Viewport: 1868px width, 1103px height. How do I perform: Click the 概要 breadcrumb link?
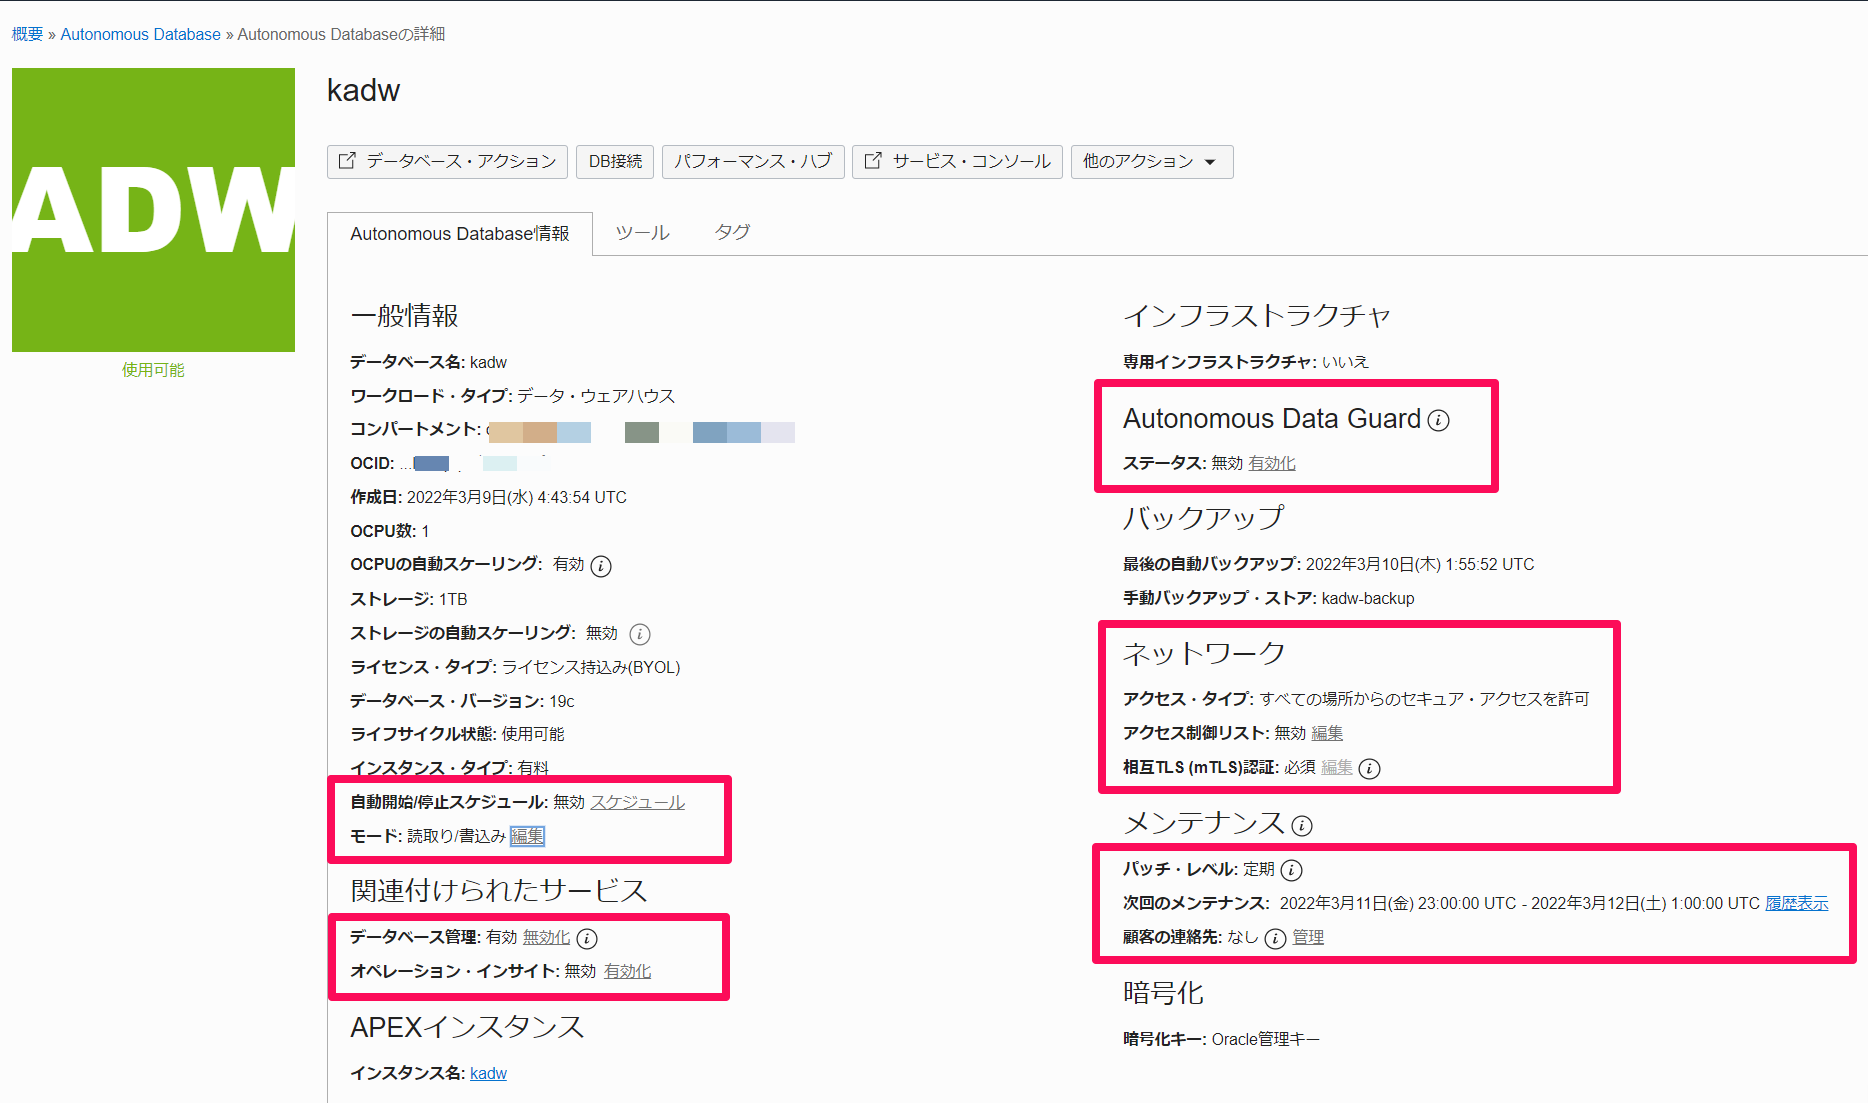click(x=27, y=34)
